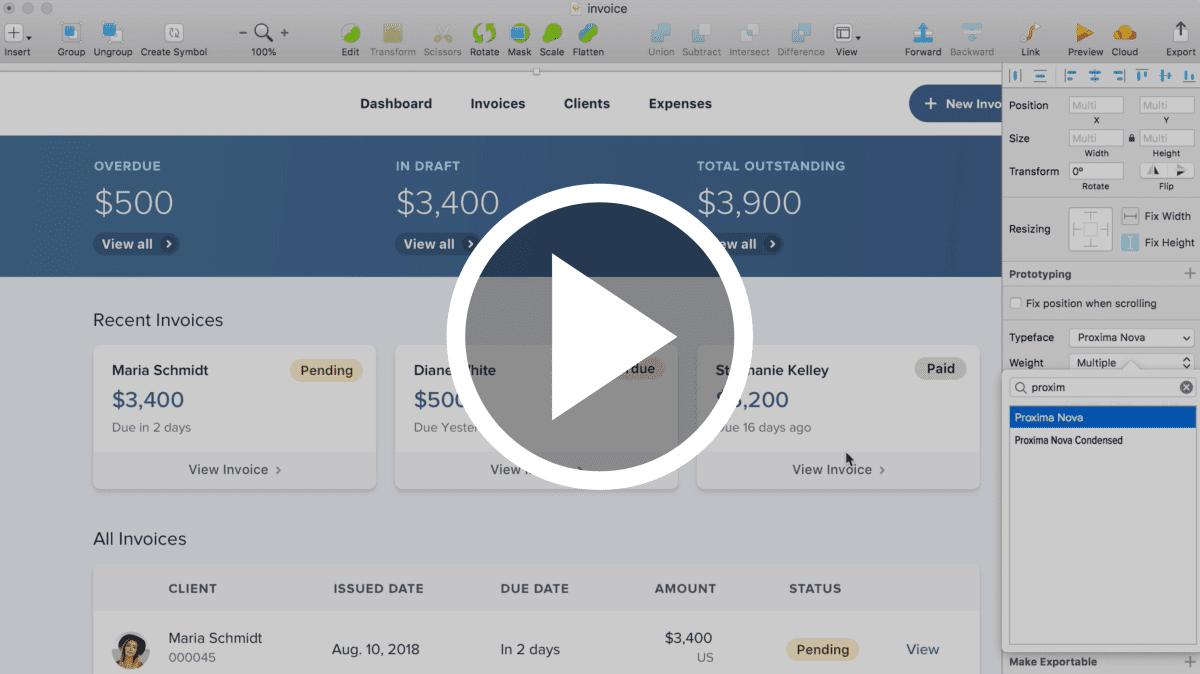
Task: Open the Weight dropdown
Action: [1131, 363]
